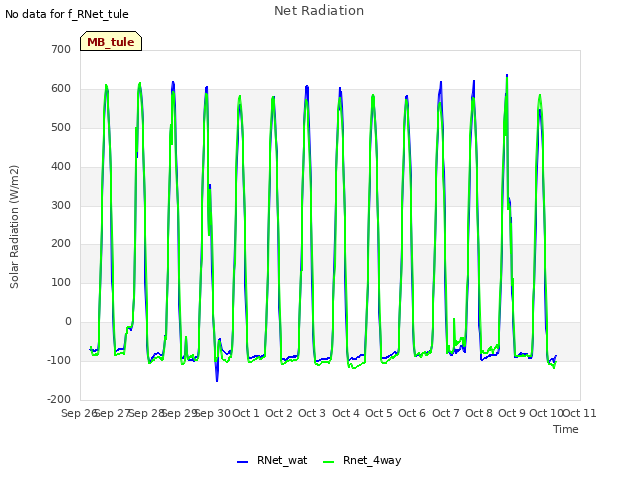
Task: Click the MB_tule label tag
Action: tap(111, 41)
